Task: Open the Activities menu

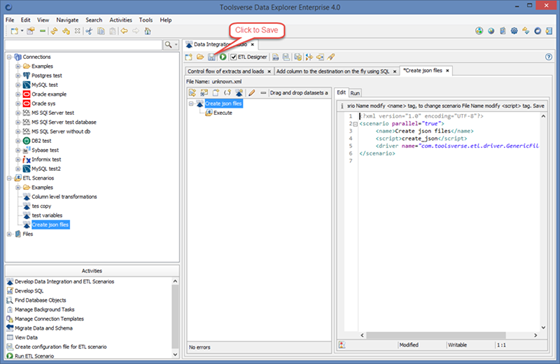Action: pos(120,20)
